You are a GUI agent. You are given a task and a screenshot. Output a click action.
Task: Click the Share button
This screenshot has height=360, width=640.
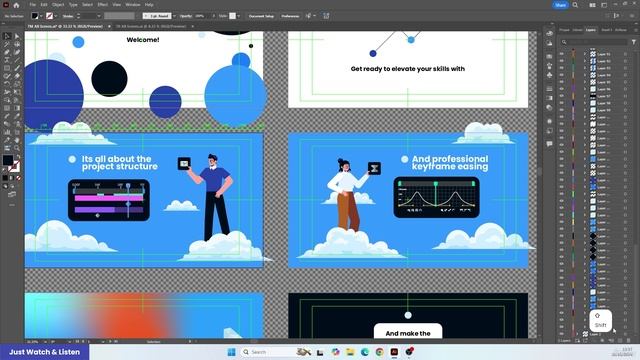[x=560, y=5]
